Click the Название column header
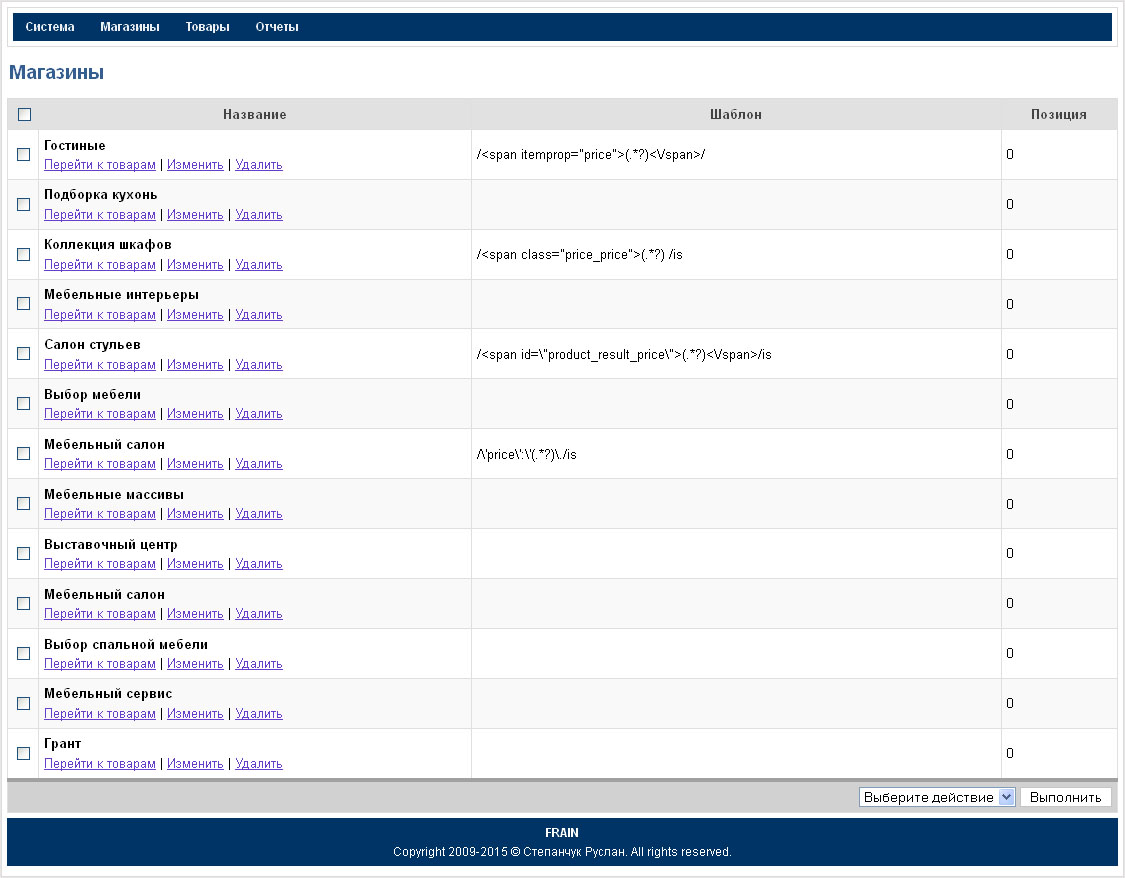Viewport: 1125px width, 878px height. (x=254, y=115)
